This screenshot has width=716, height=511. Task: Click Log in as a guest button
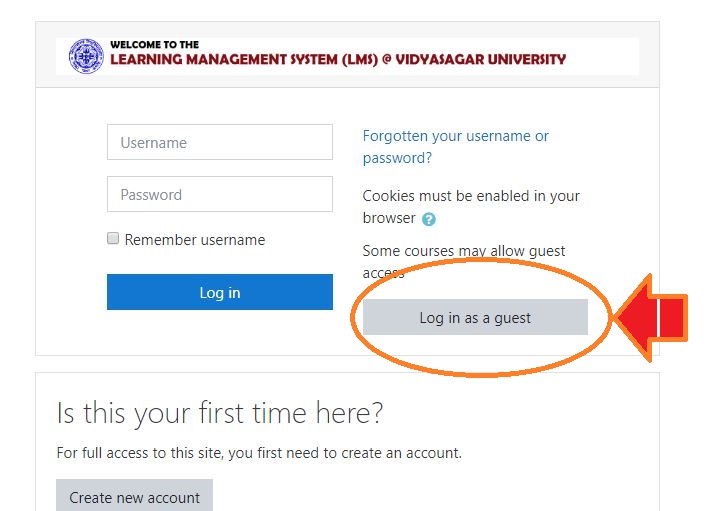pyautogui.click(x=475, y=318)
